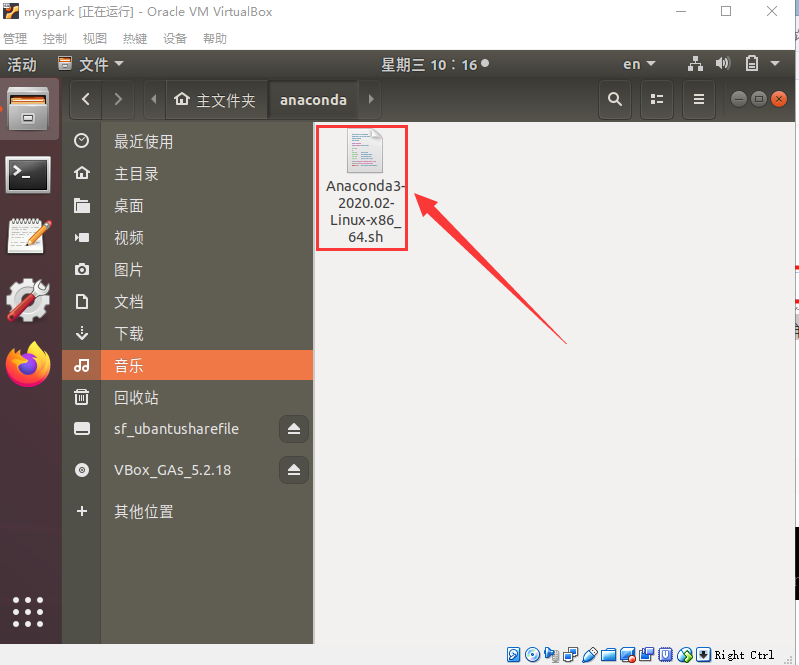Click the 活动 activities button
This screenshot has width=799, height=665.
click(22, 65)
